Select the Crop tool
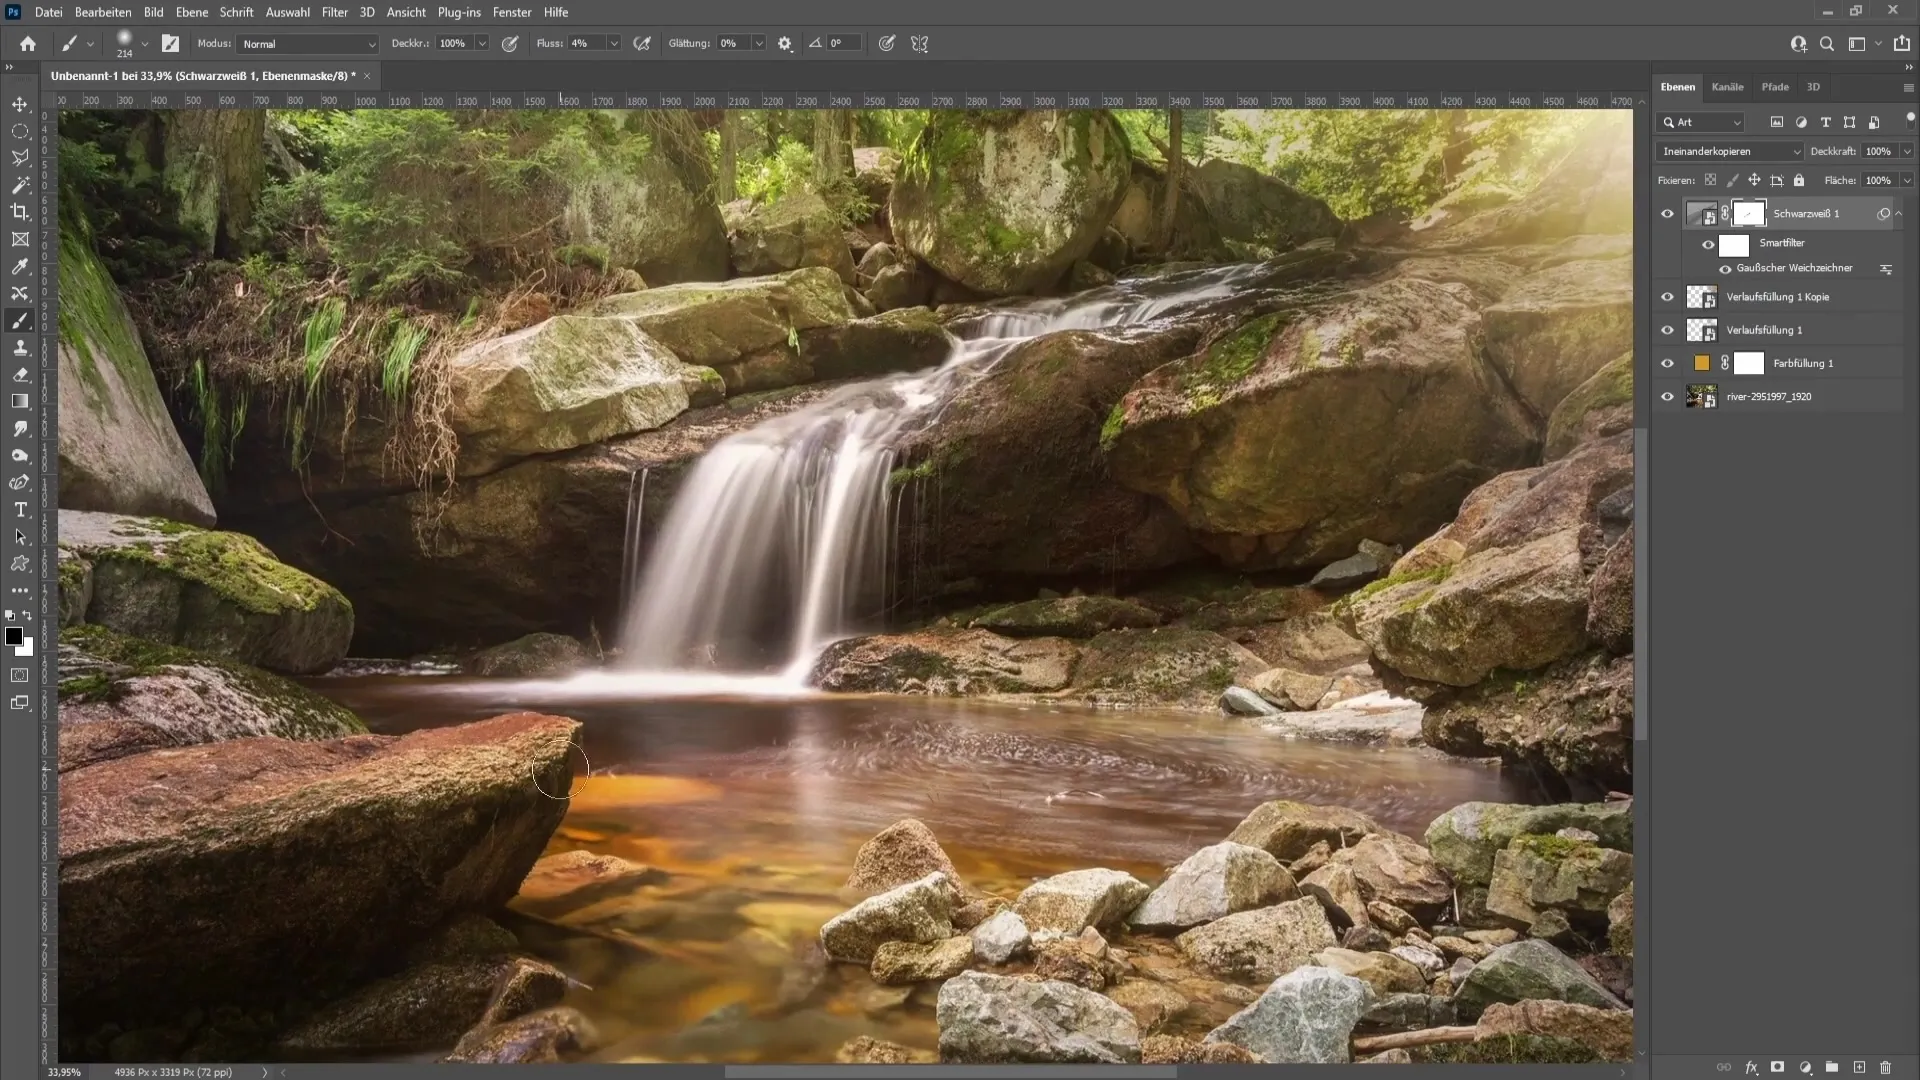Viewport: 1920px width, 1080px height. [20, 211]
